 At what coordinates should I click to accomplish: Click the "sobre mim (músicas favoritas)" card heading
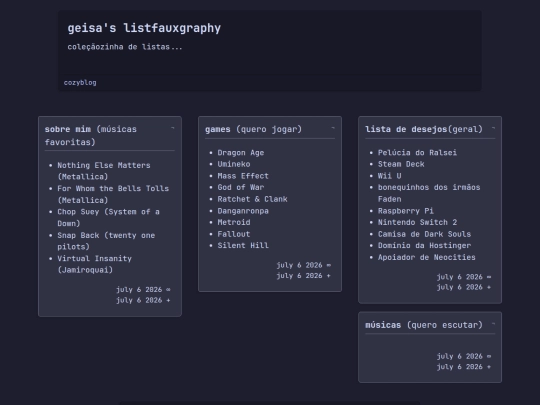(91, 135)
